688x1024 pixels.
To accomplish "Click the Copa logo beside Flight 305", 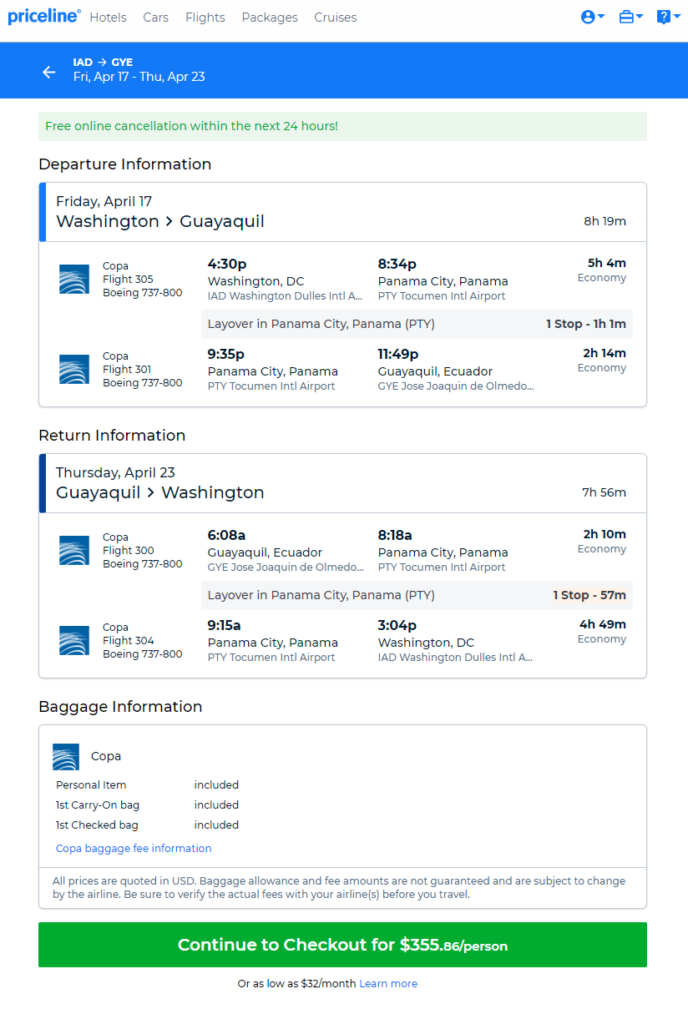I will click(x=74, y=280).
